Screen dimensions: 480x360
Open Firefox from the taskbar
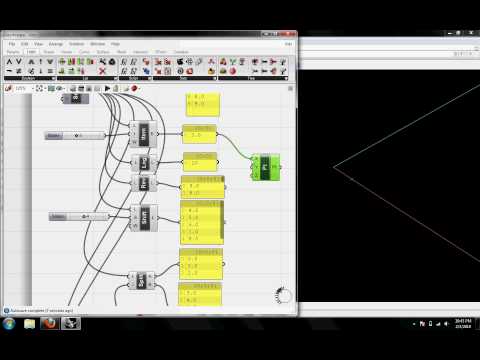click(50, 324)
